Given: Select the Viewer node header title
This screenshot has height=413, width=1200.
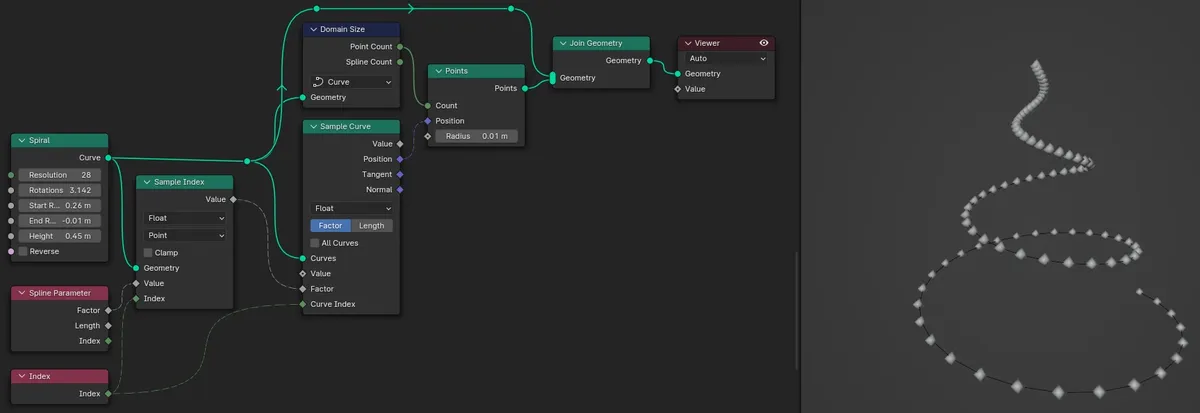Looking at the screenshot, I should [707, 43].
